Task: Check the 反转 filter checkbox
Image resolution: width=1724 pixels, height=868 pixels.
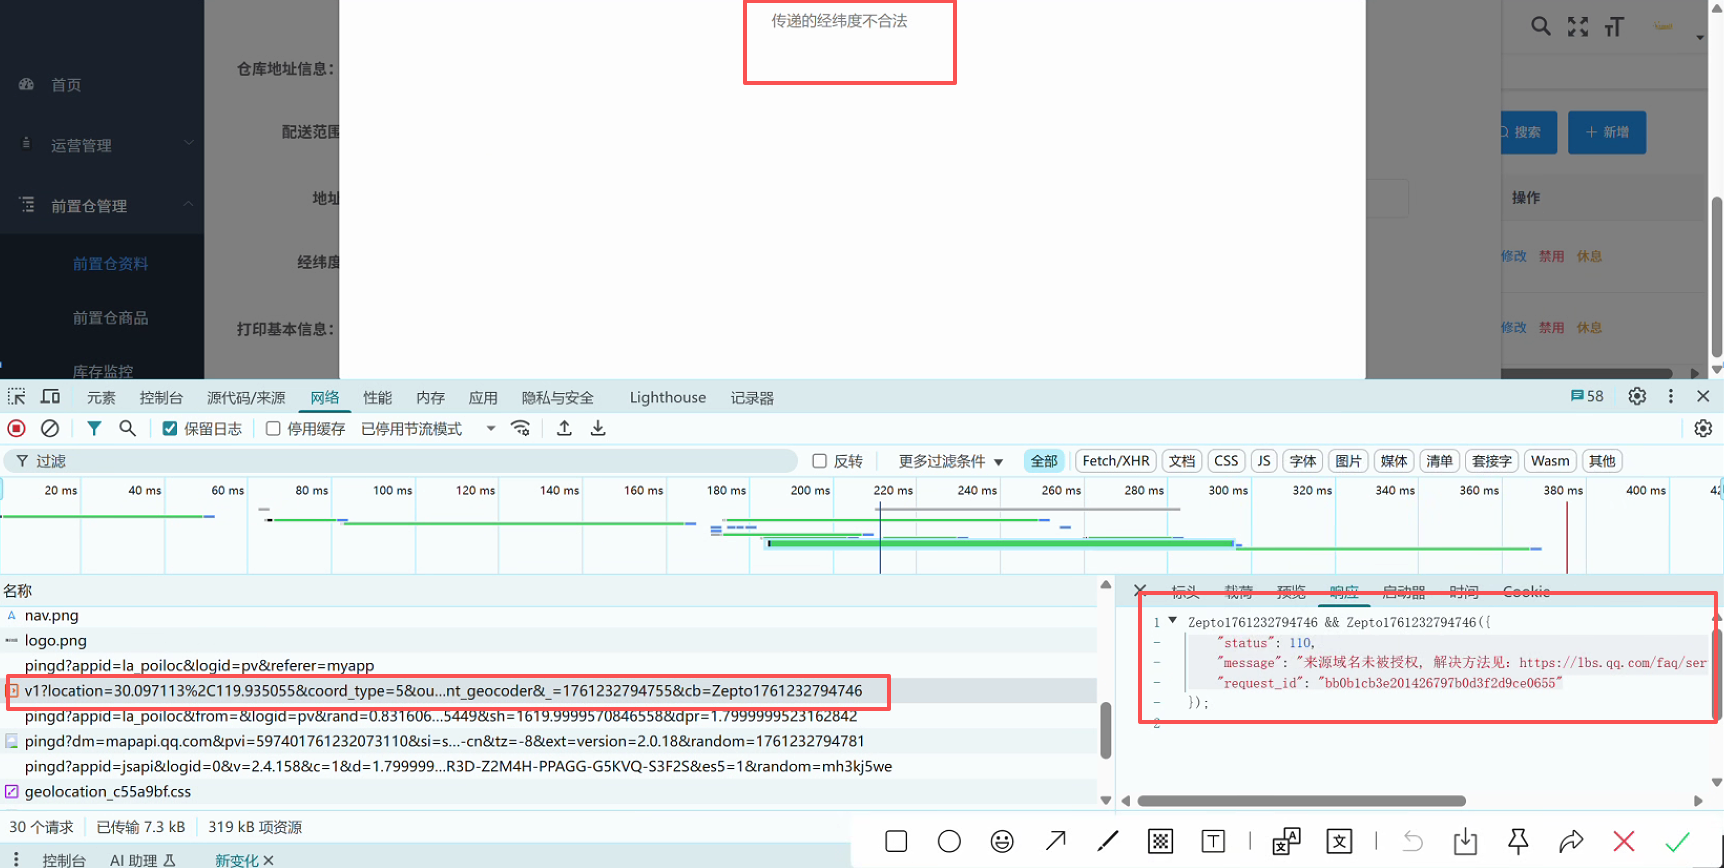Action: click(x=820, y=461)
